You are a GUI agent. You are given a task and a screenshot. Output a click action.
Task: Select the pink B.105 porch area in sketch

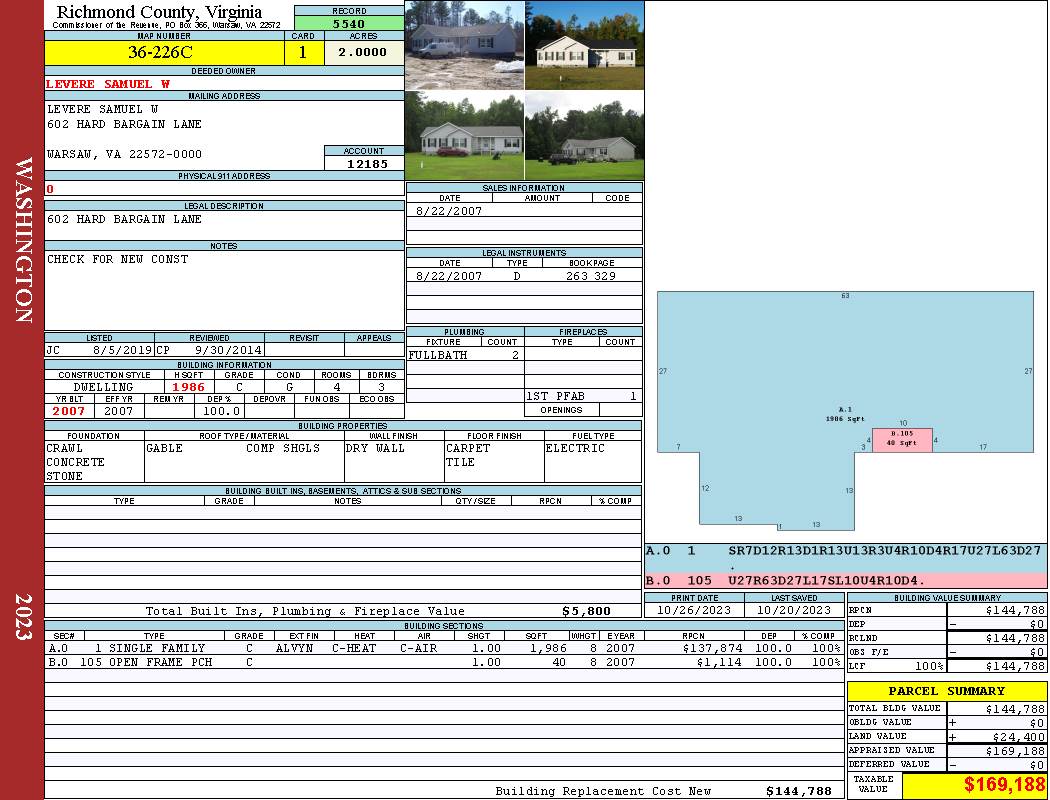(x=902, y=439)
